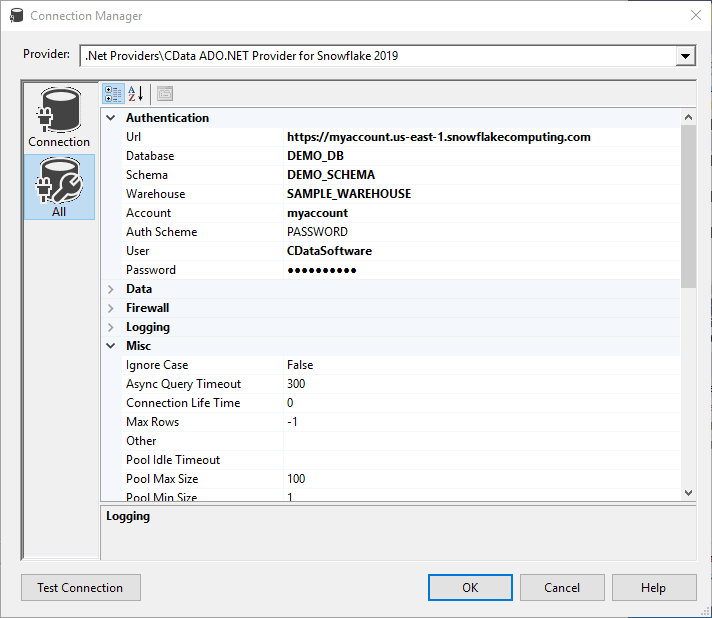Select the Pool Max Size label
712x618 pixels.
coord(162,479)
